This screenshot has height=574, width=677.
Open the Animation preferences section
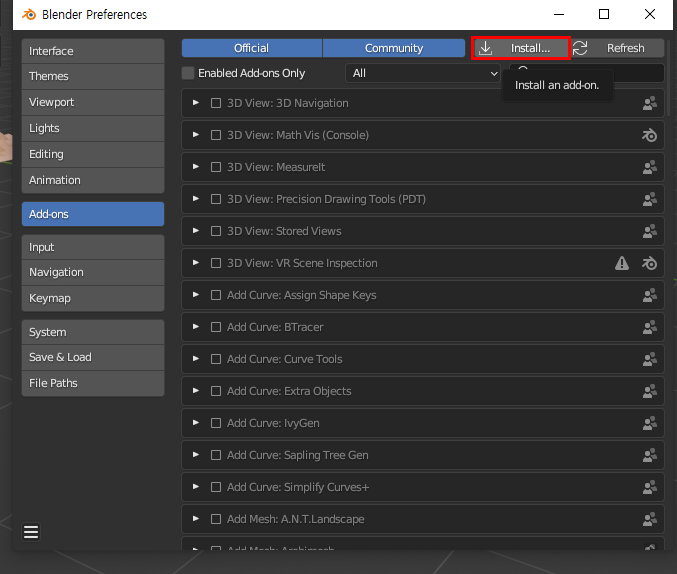click(93, 180)
